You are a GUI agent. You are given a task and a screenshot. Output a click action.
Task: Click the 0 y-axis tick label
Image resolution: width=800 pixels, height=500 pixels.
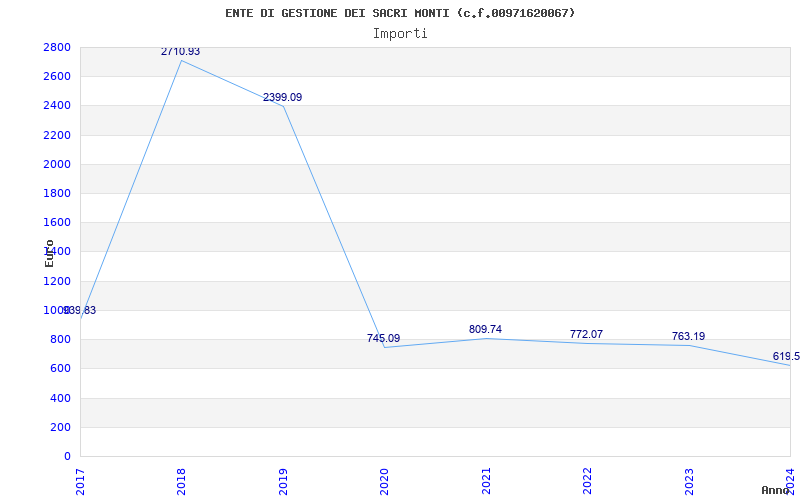pyautogui.click(x=67, y=456)
